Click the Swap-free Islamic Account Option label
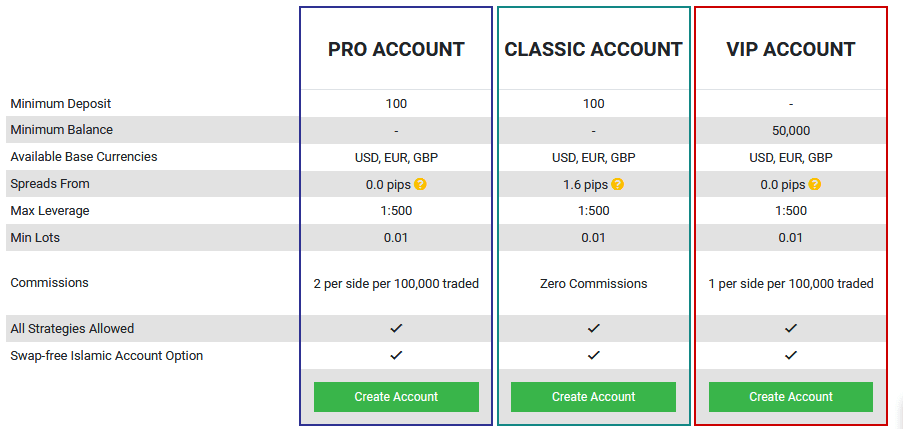The width and height of the screenshot is (903, 429). click(x=107, y=356)
